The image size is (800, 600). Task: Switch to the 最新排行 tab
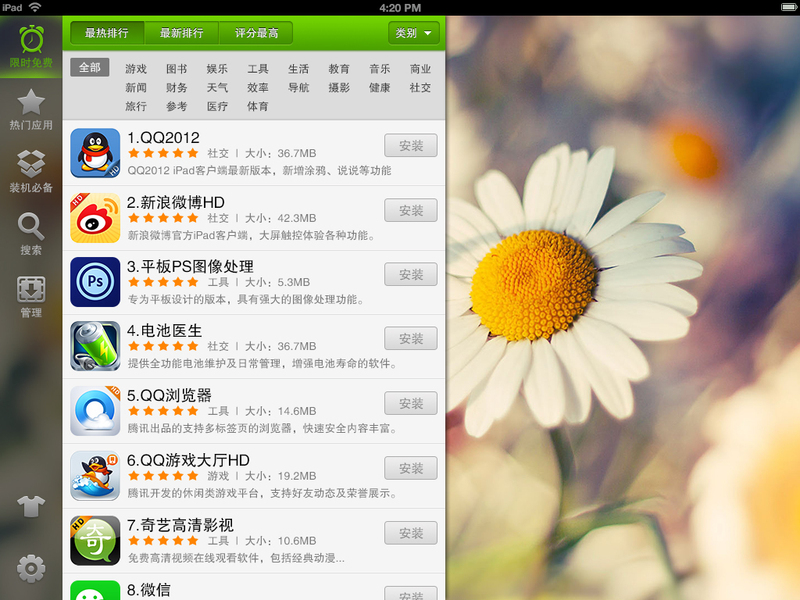pos(182,33)
